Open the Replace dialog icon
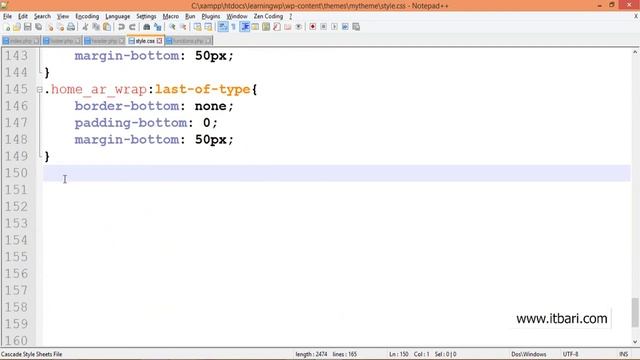640x360 pixels. pyautogui.click(x=157, y=27)
